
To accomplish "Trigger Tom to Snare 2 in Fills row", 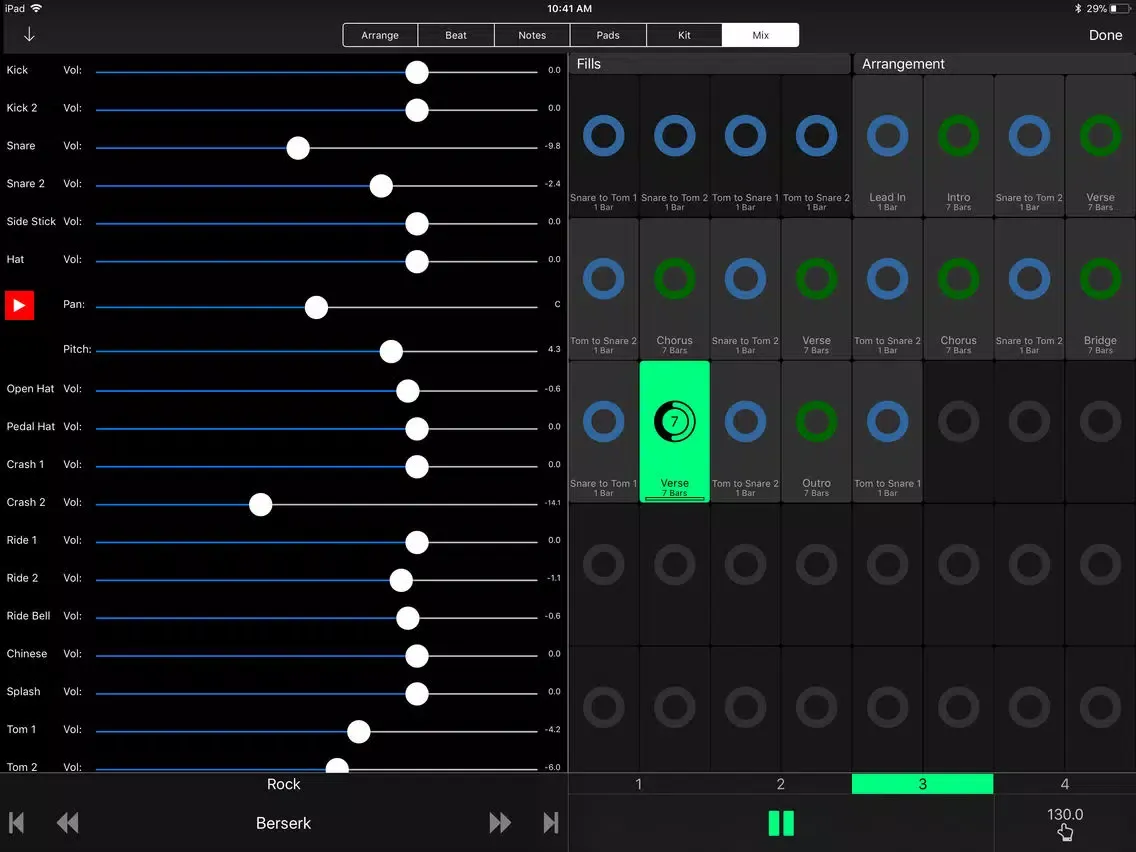I will 816,146.
